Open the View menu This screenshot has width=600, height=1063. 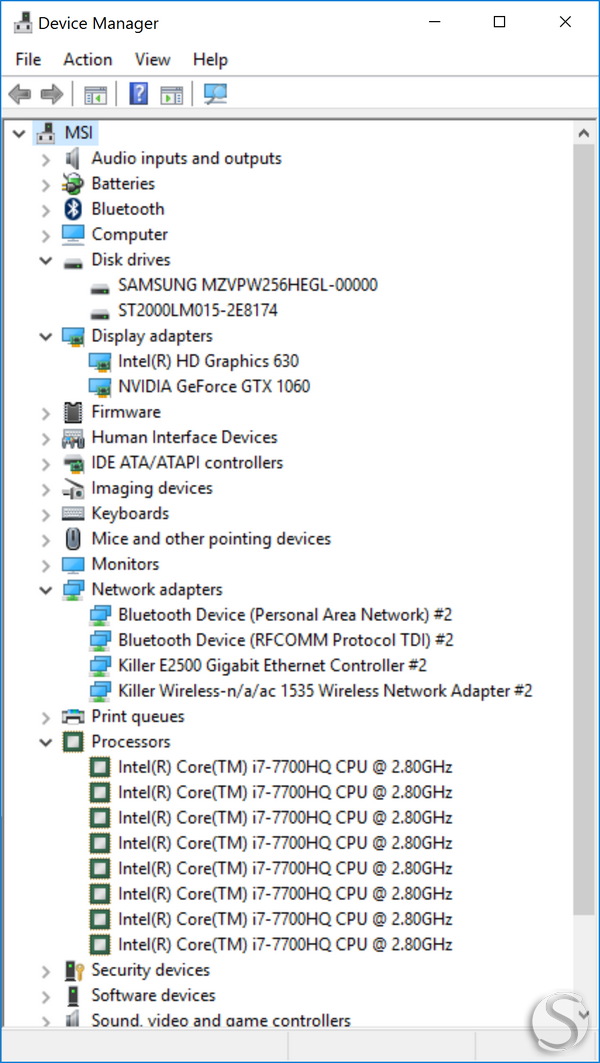(x=152, y=60)
